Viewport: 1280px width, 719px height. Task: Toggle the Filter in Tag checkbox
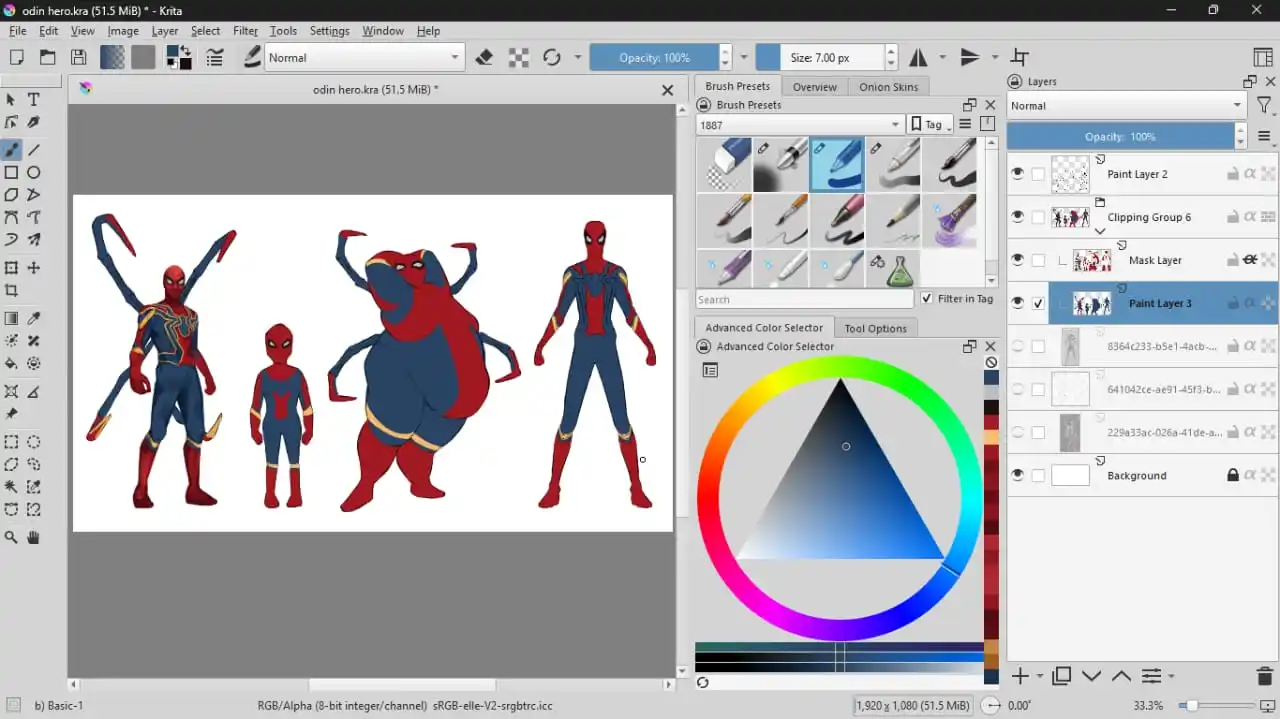pyautogui.click(x=926, y=298)
